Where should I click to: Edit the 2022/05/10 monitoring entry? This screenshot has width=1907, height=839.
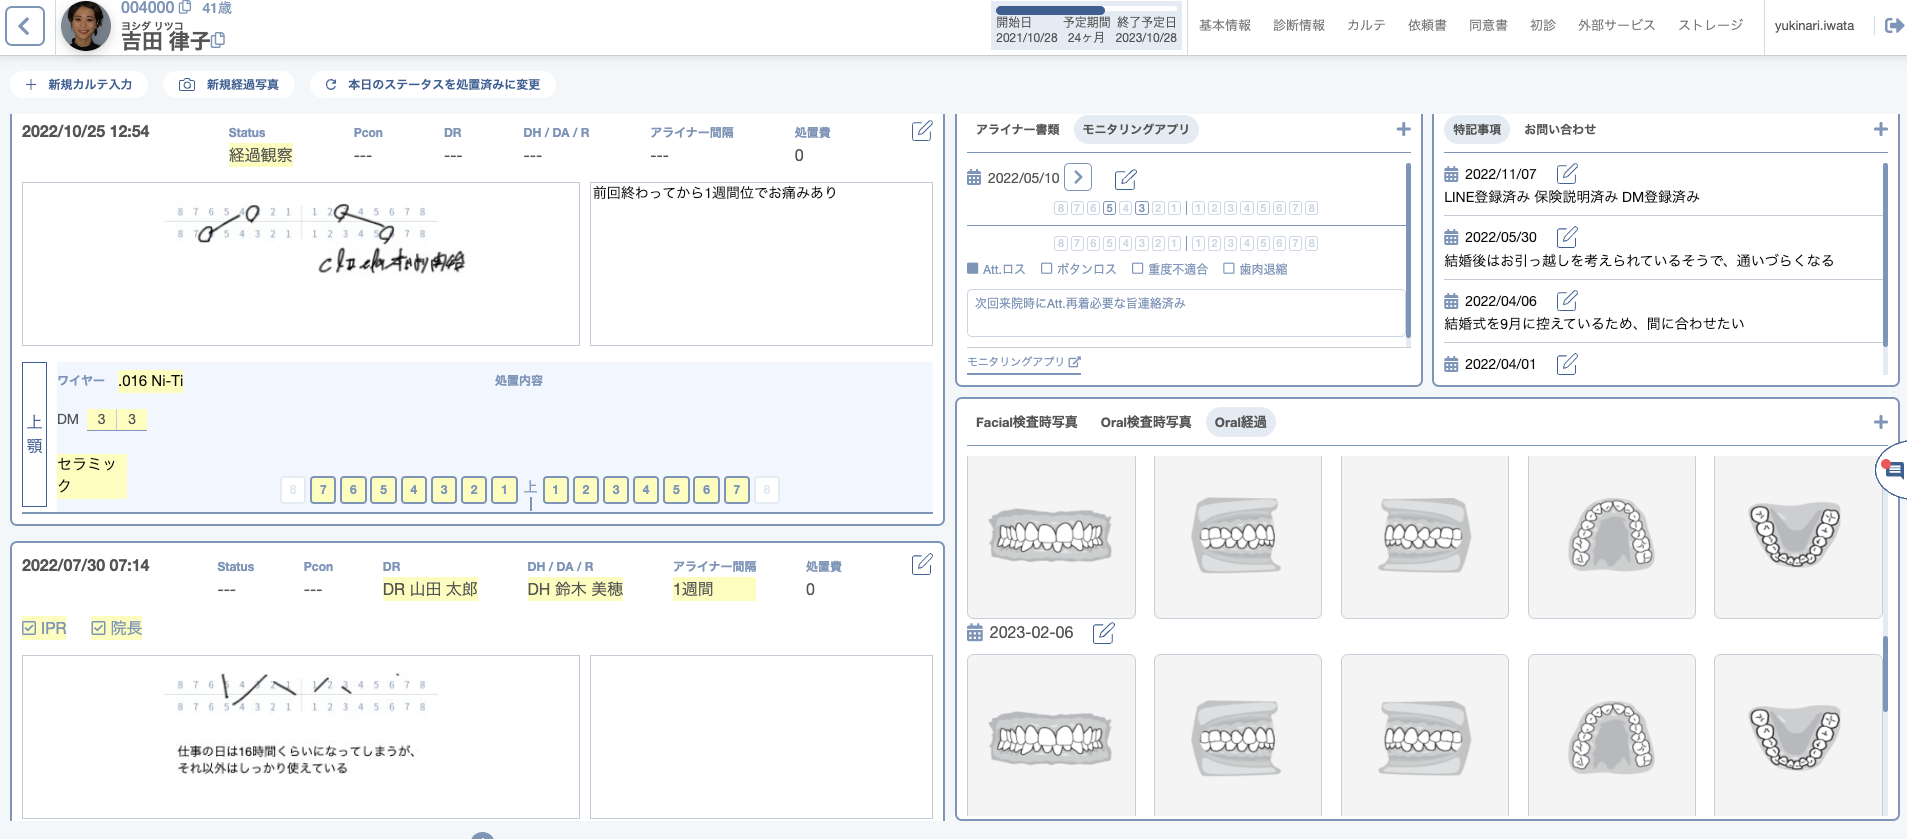tap(1125, 179)
